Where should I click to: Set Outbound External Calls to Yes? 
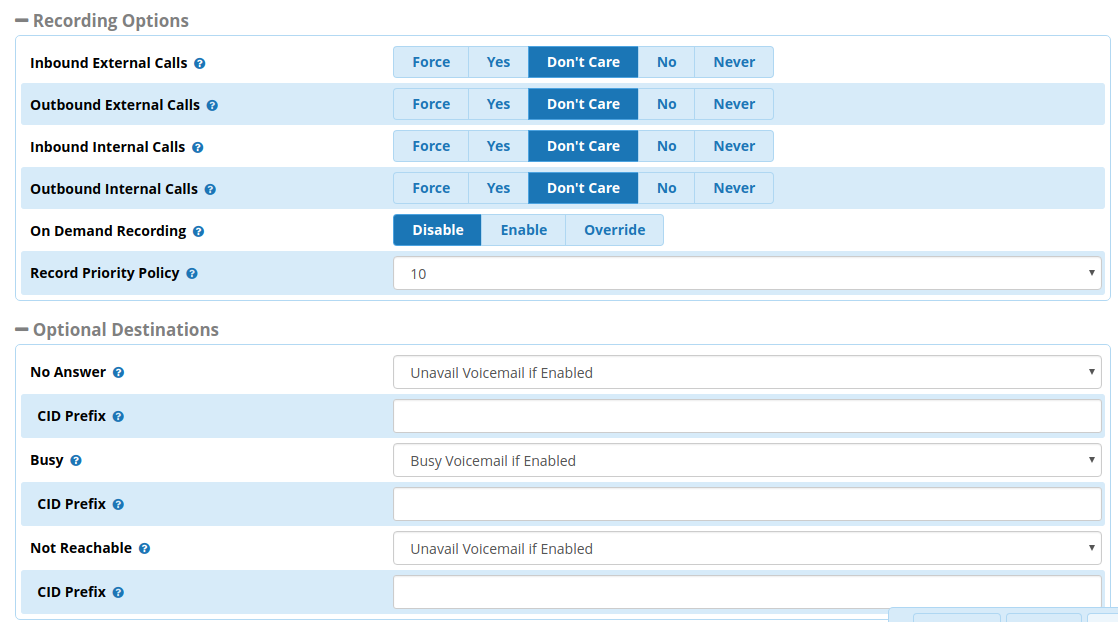tap(498, 104)
